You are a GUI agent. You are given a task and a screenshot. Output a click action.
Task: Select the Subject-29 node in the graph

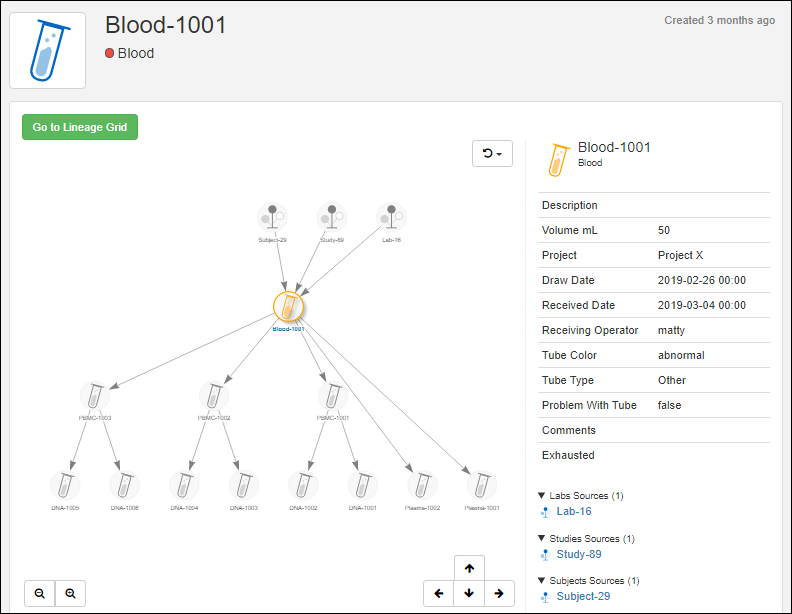click(x=272, y=217)
